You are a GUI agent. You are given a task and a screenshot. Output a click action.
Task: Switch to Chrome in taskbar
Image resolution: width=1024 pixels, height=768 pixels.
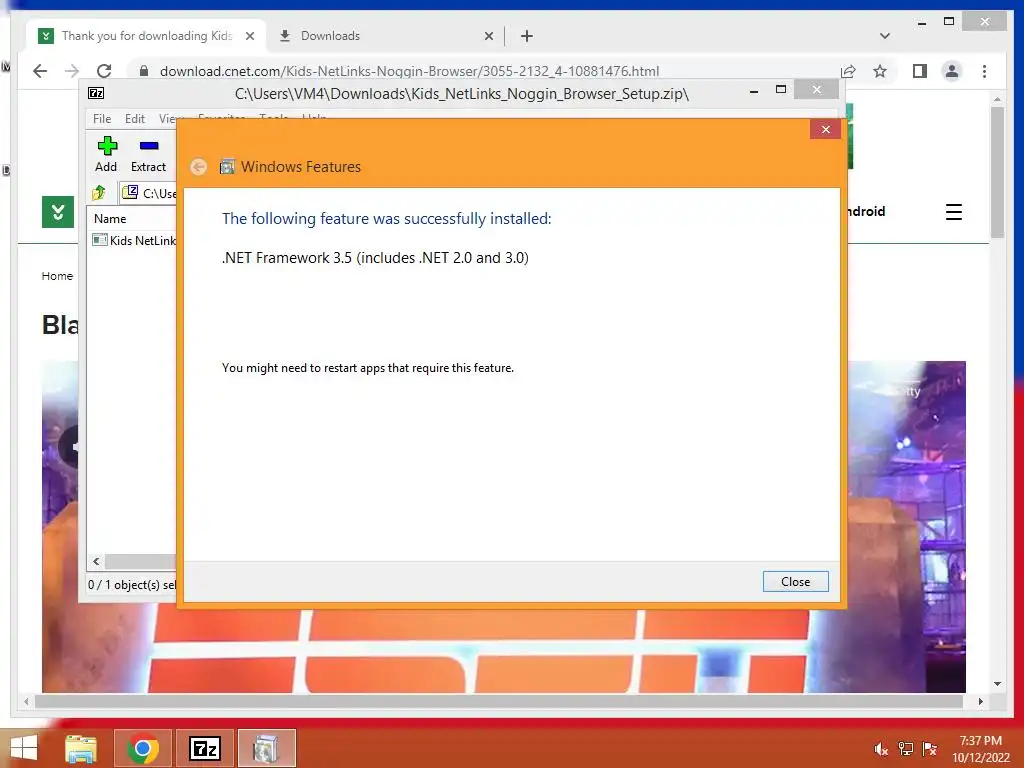pyautogui.click(x=142, y=748)
